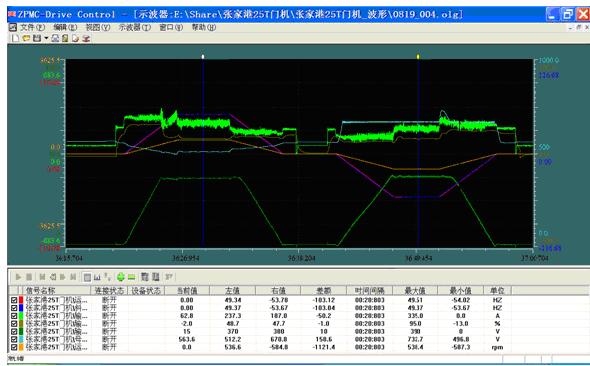Jump to the last record with the skip-forward button
590x366 pixels.
pyautogui.click(x=73, y=277)
